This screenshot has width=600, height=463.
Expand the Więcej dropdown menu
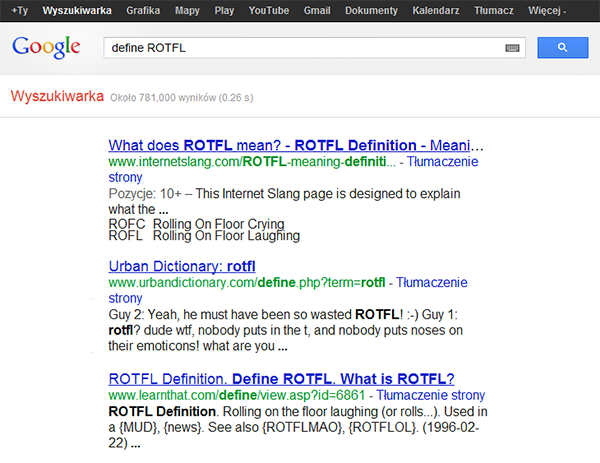tap(547, 10)
